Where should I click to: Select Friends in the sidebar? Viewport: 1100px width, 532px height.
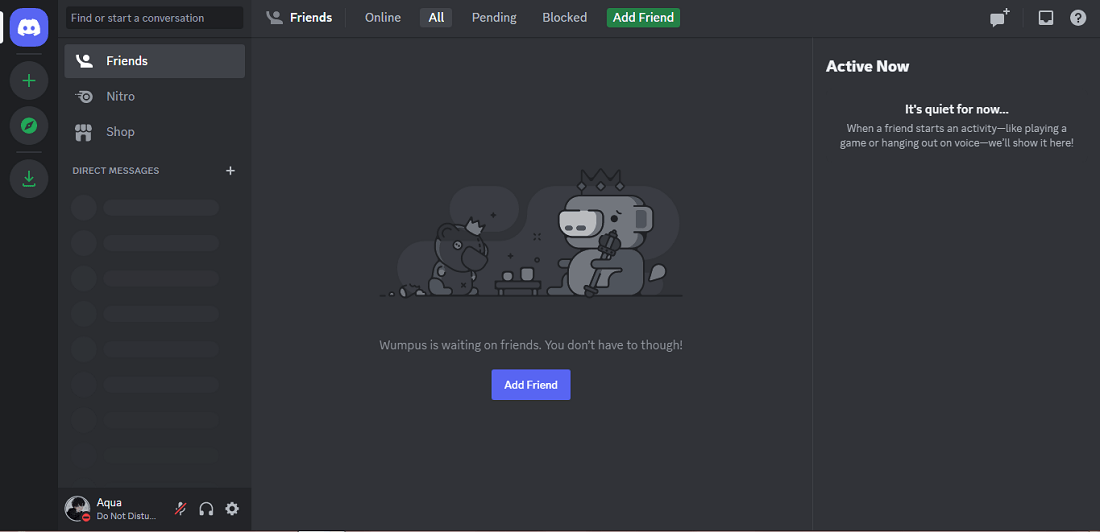(154, 61)
